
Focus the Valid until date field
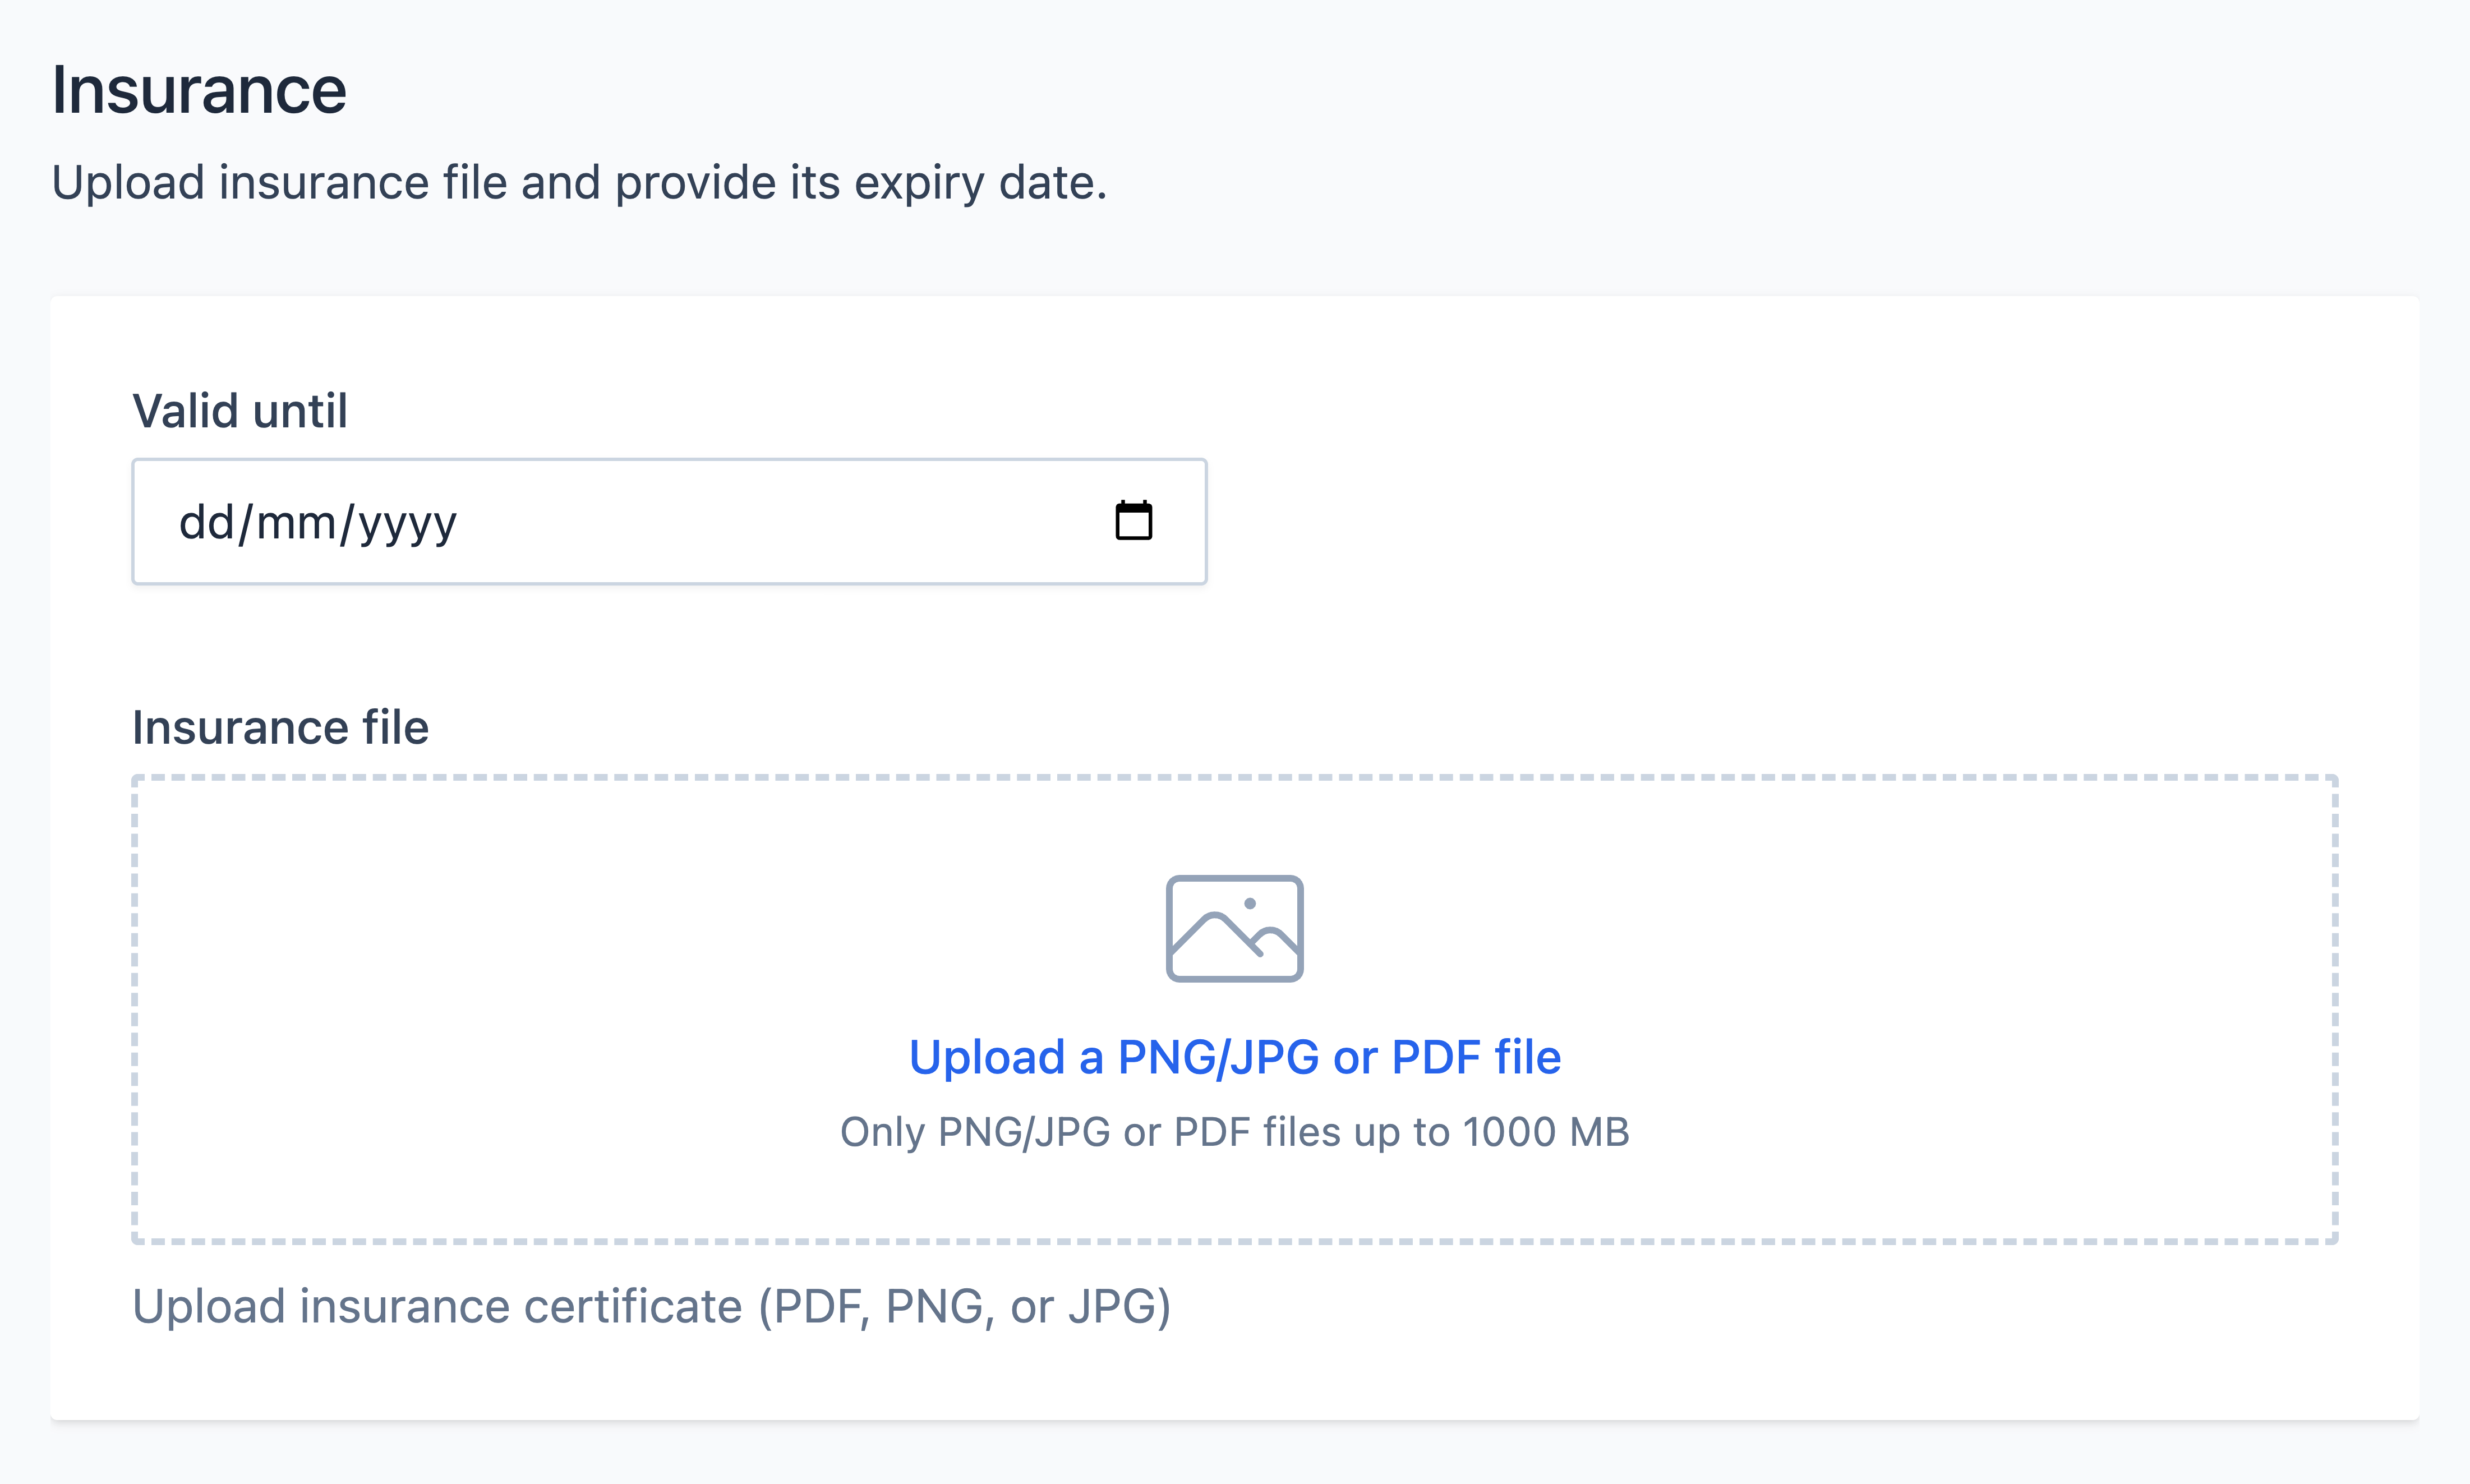(x=669, y=521)
